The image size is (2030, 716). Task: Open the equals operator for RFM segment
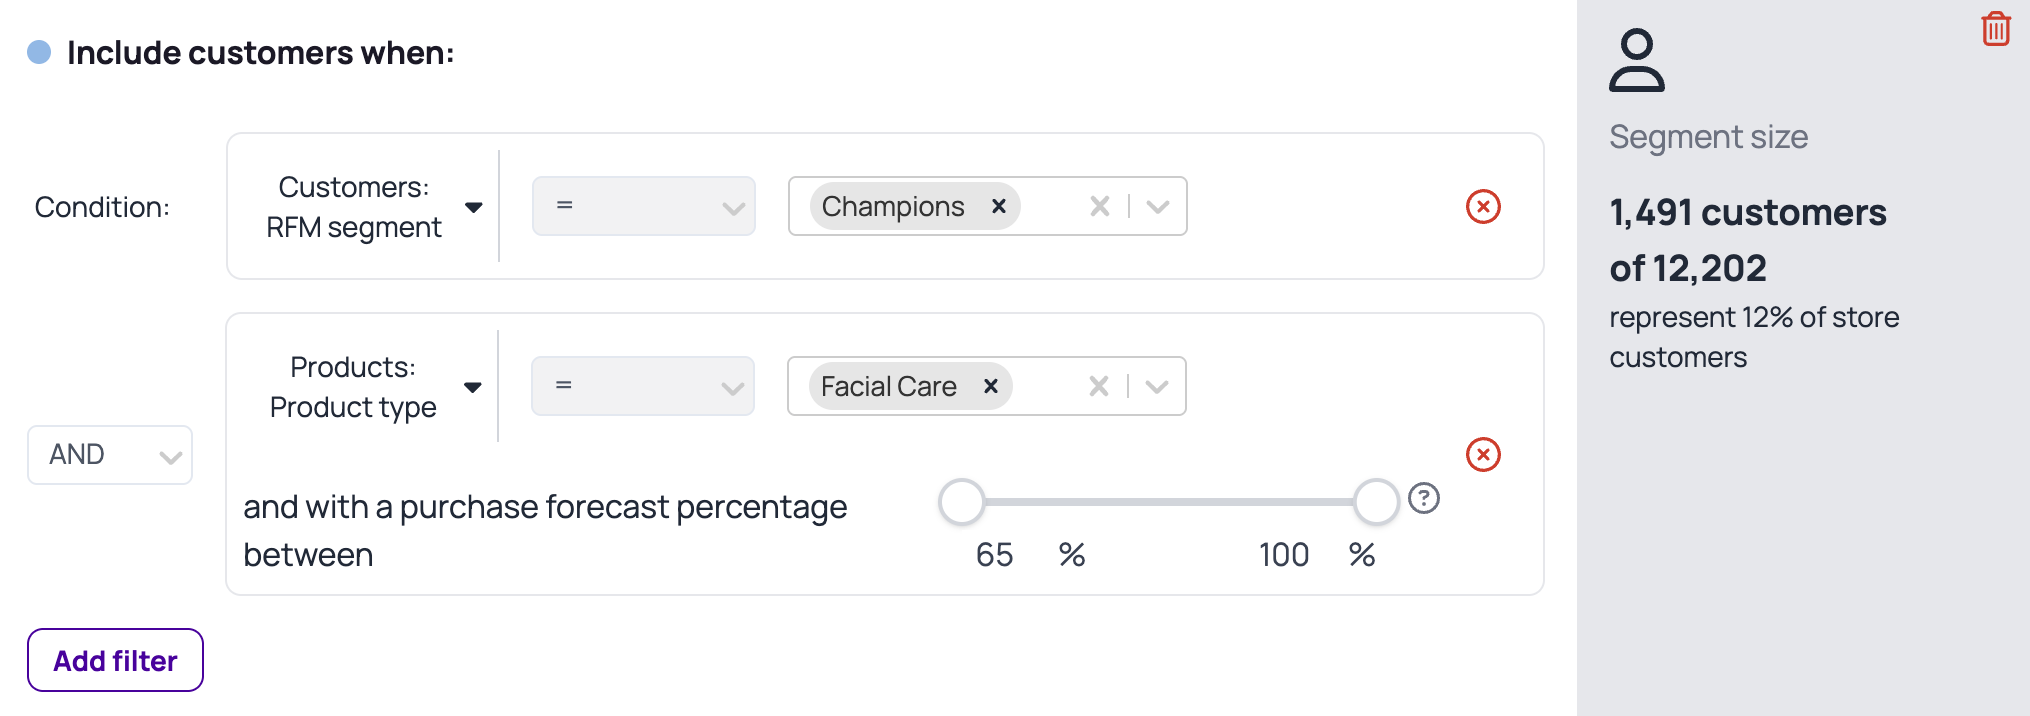click(x=644, y=206)
